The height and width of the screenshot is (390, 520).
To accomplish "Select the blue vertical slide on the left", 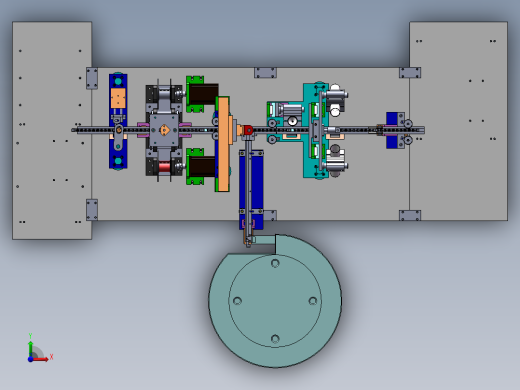I will point(118,121).
